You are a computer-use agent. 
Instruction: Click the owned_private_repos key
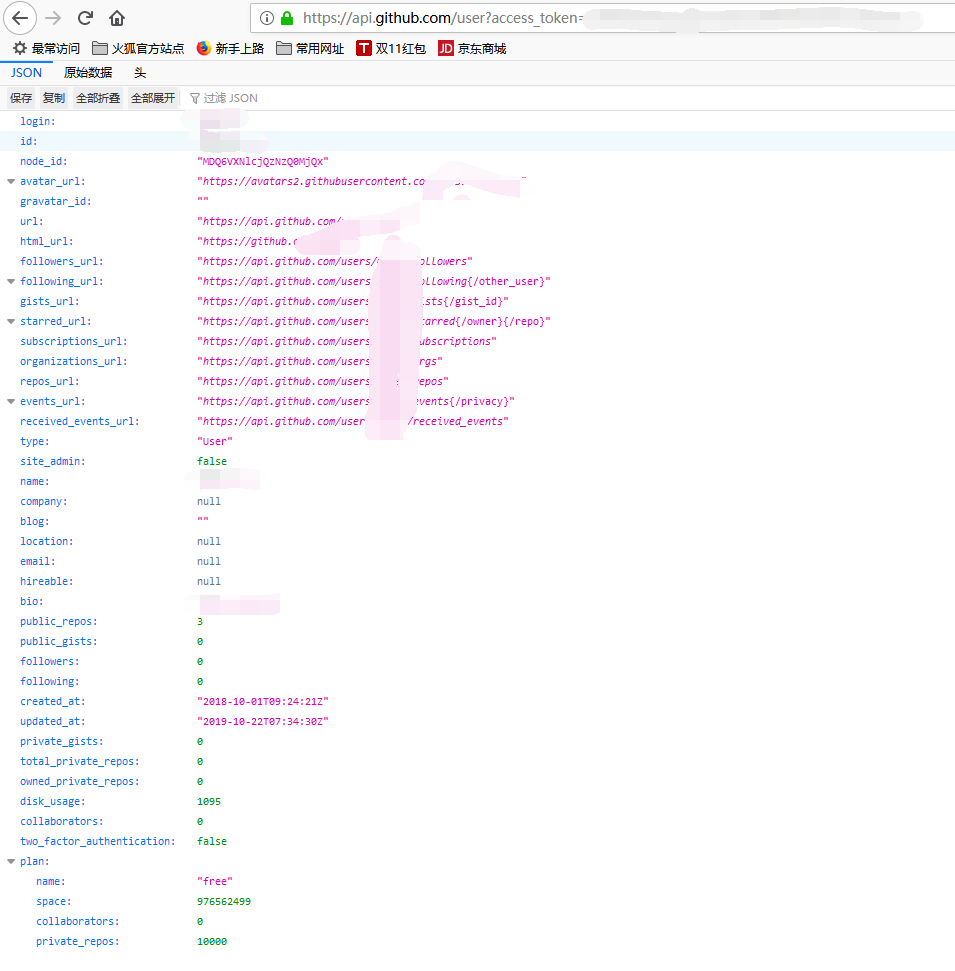(79, 782)
